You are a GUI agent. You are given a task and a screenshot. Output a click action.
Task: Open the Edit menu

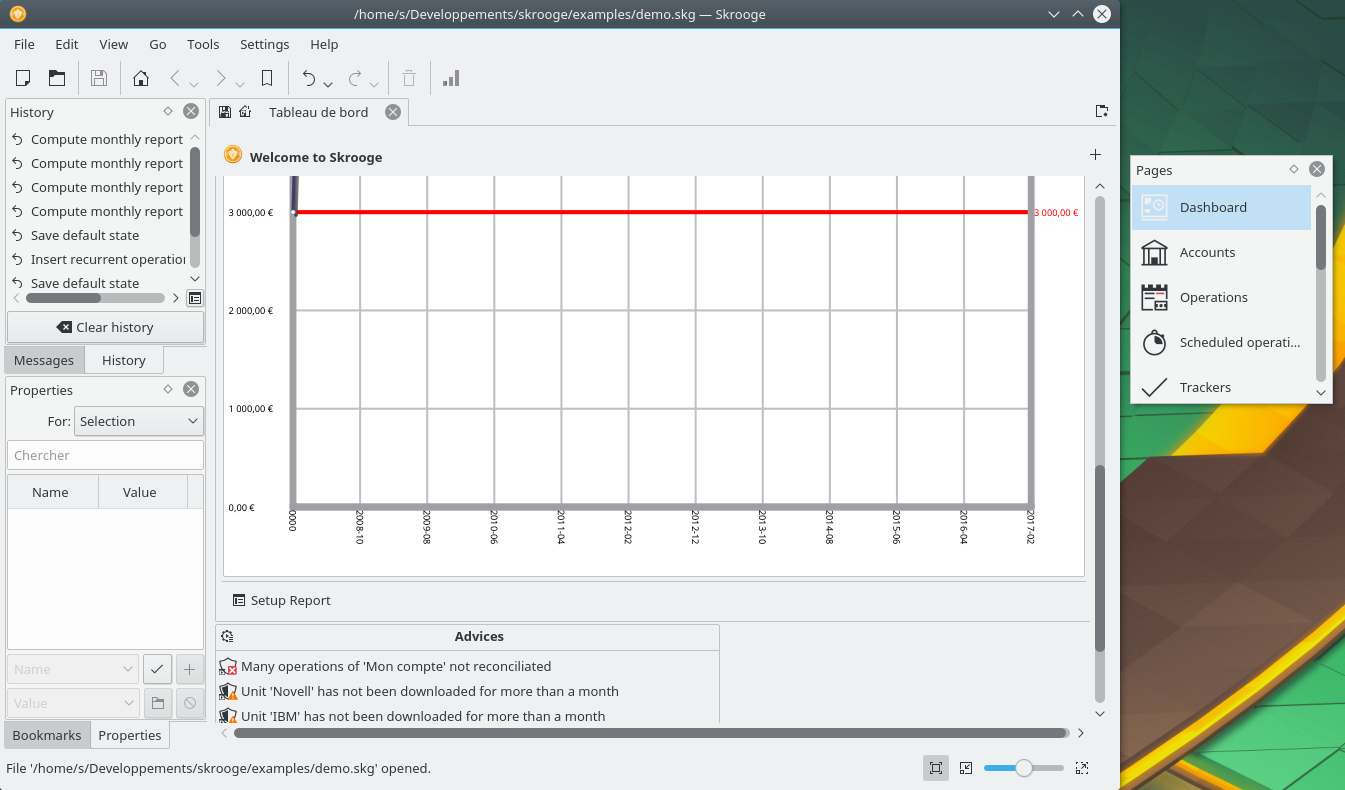(x=67, y=44)
